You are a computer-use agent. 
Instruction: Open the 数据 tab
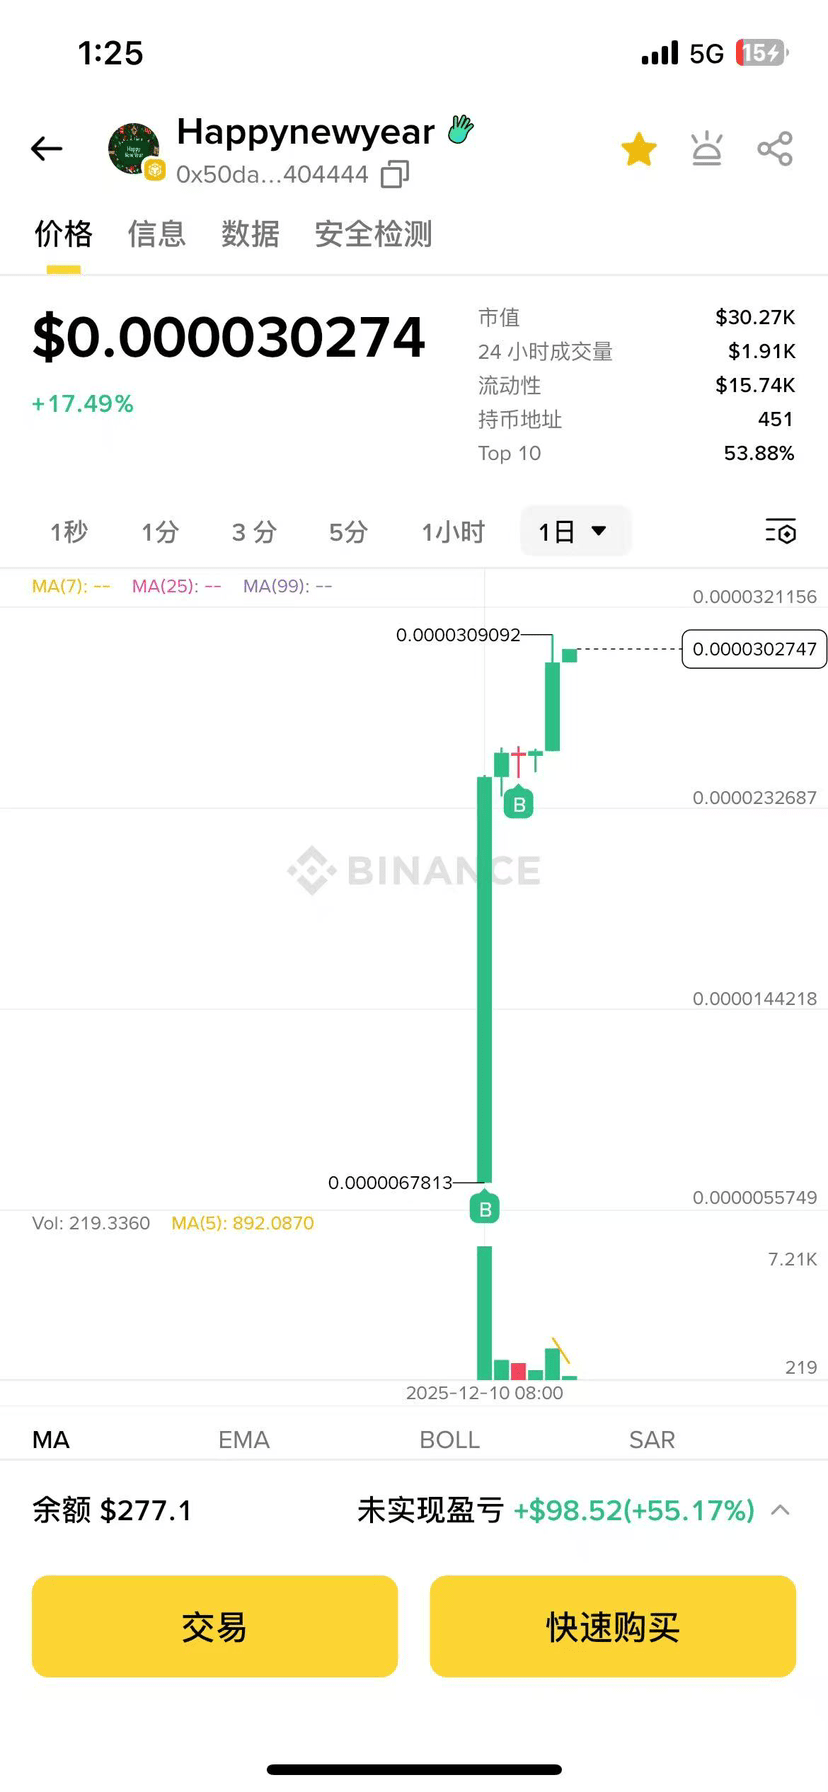[x=250, y=234]
